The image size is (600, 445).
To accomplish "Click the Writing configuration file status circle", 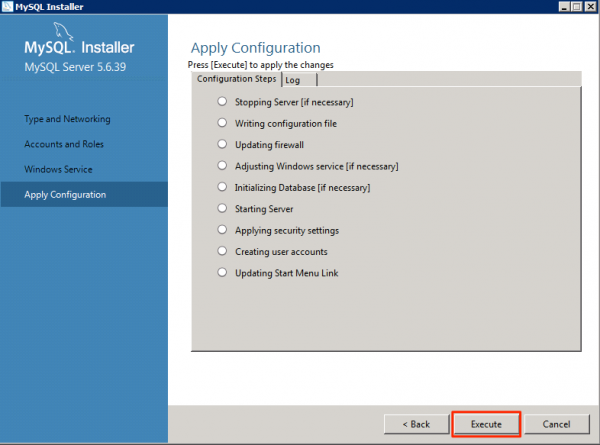I will [x=222, y=123].
